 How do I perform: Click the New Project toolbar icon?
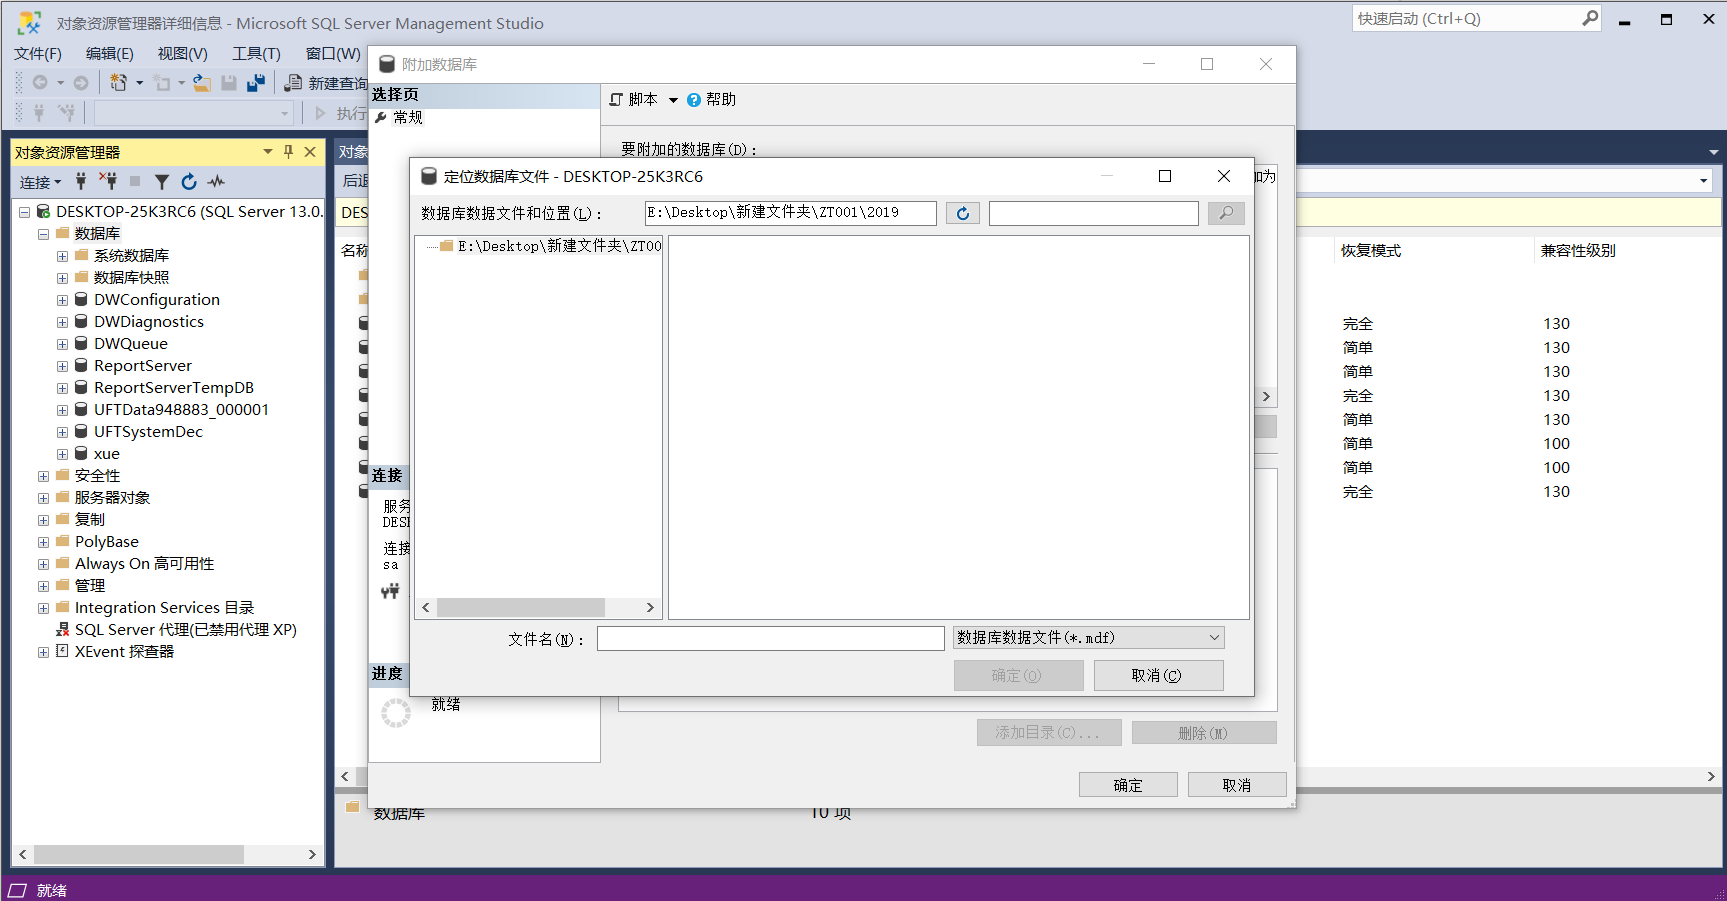point(119,83)
